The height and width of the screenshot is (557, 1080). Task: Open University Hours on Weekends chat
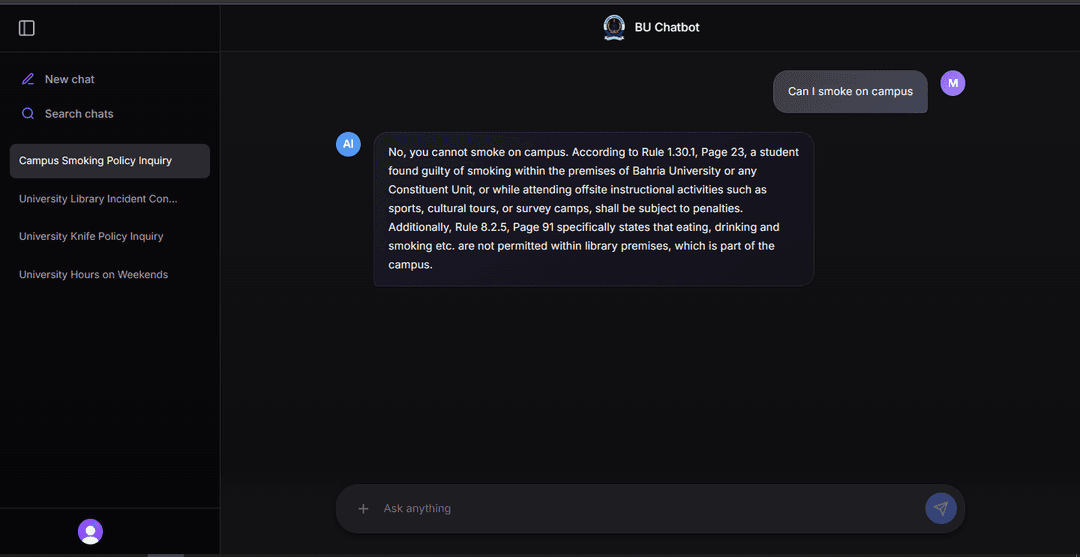pos(110,274)
